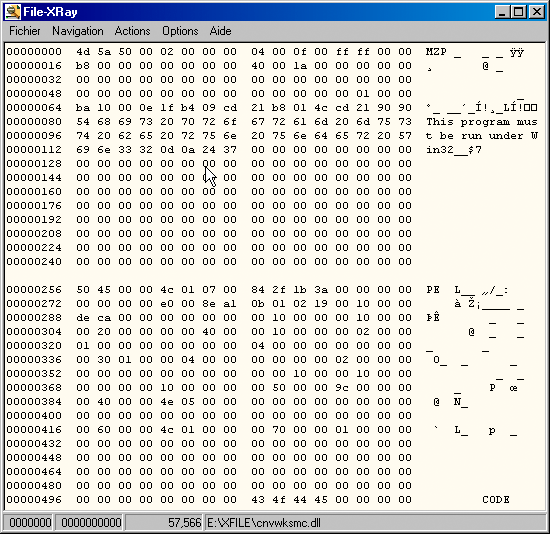Click the 'This program mus' ASCII text

click(482, 122)
